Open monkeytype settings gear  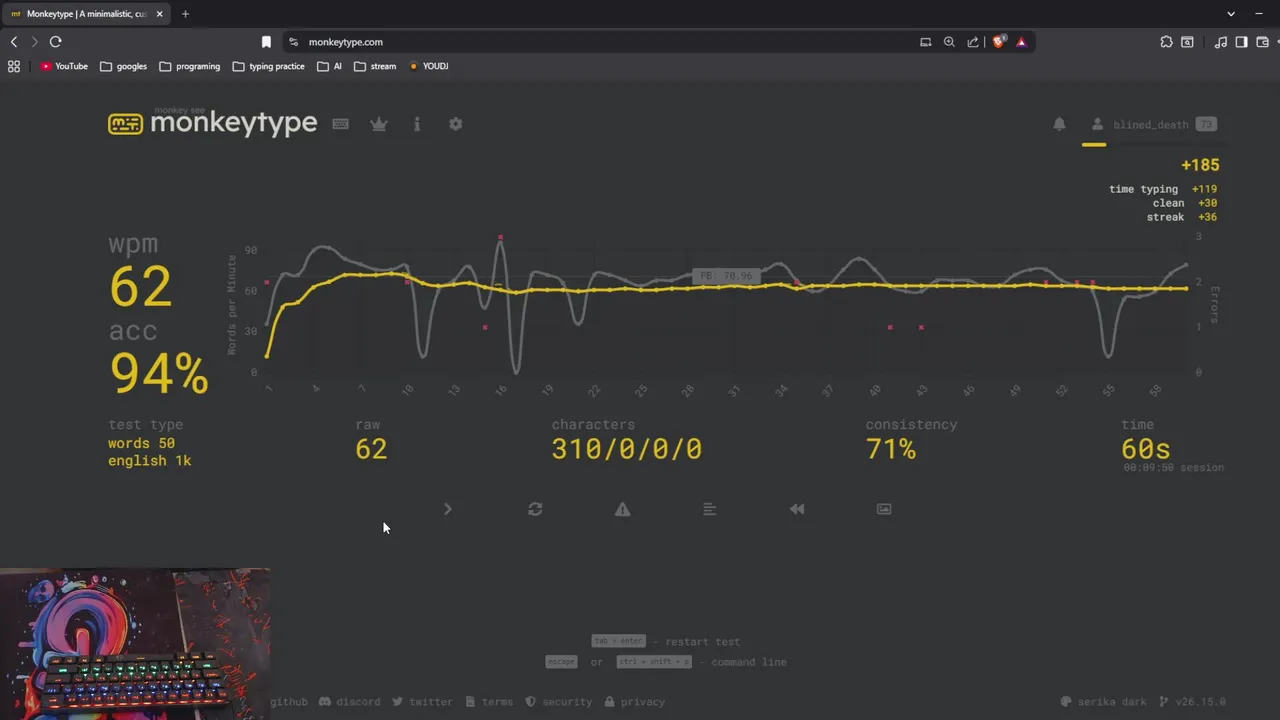point(456,124)
